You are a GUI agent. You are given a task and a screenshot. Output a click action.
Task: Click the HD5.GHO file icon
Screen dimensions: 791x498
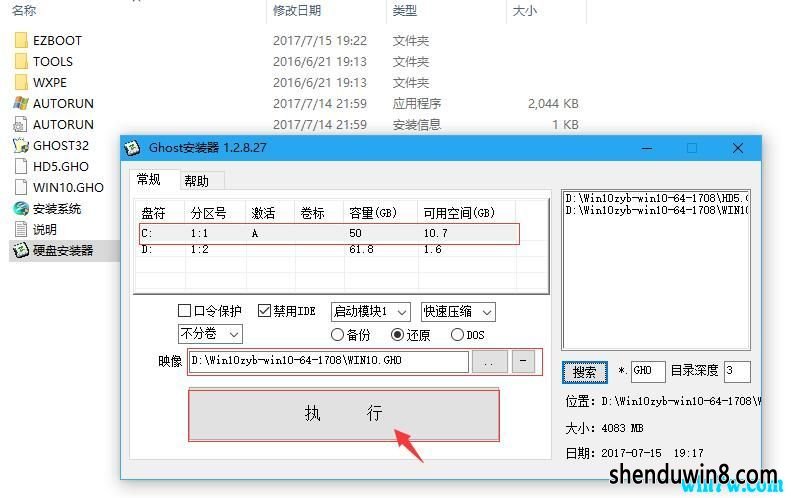[21, 166]
